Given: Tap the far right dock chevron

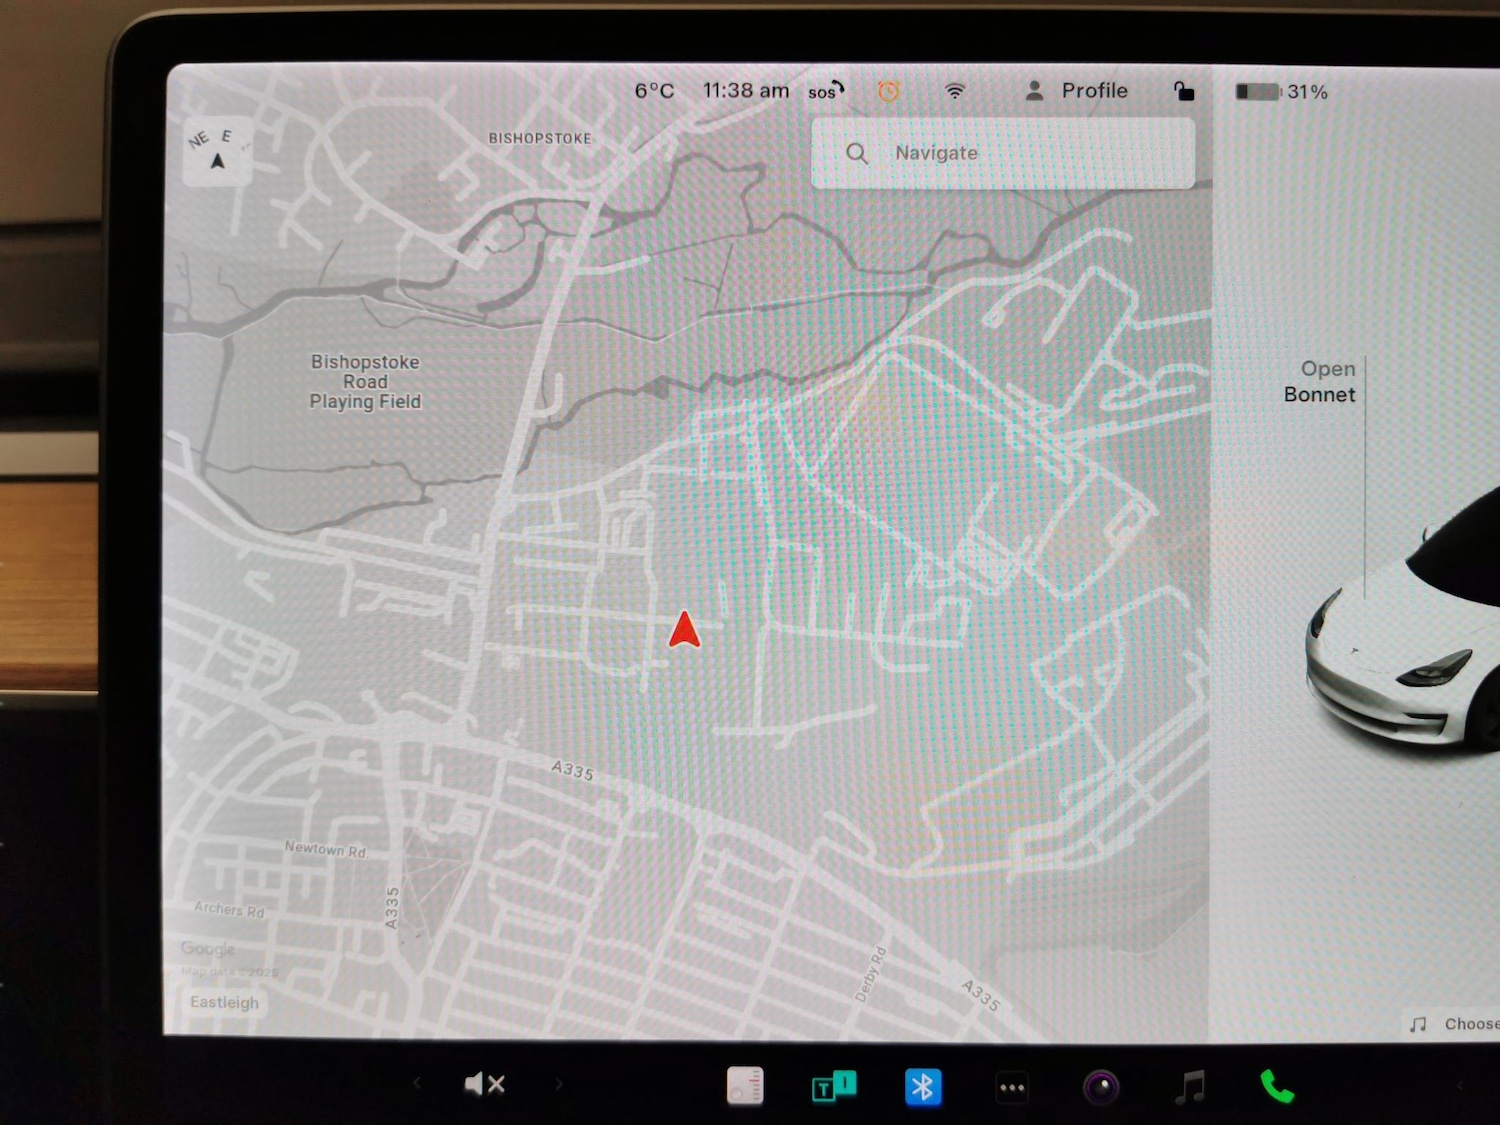Looking at the screenshot, I should (x=1460, y=1086).
